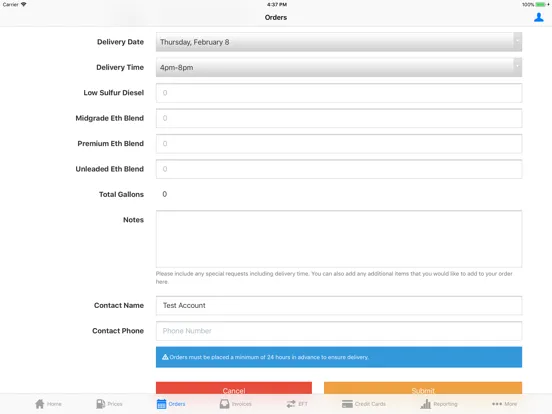Click the Delivery Date dropdown arrow

517,41
